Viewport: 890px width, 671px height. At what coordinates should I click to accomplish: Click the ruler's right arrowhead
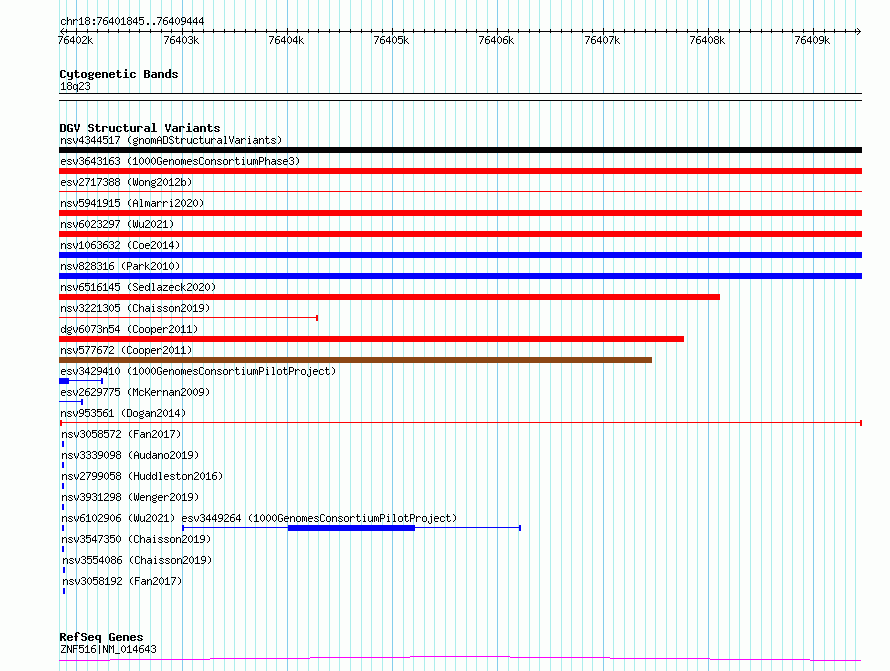859,31
